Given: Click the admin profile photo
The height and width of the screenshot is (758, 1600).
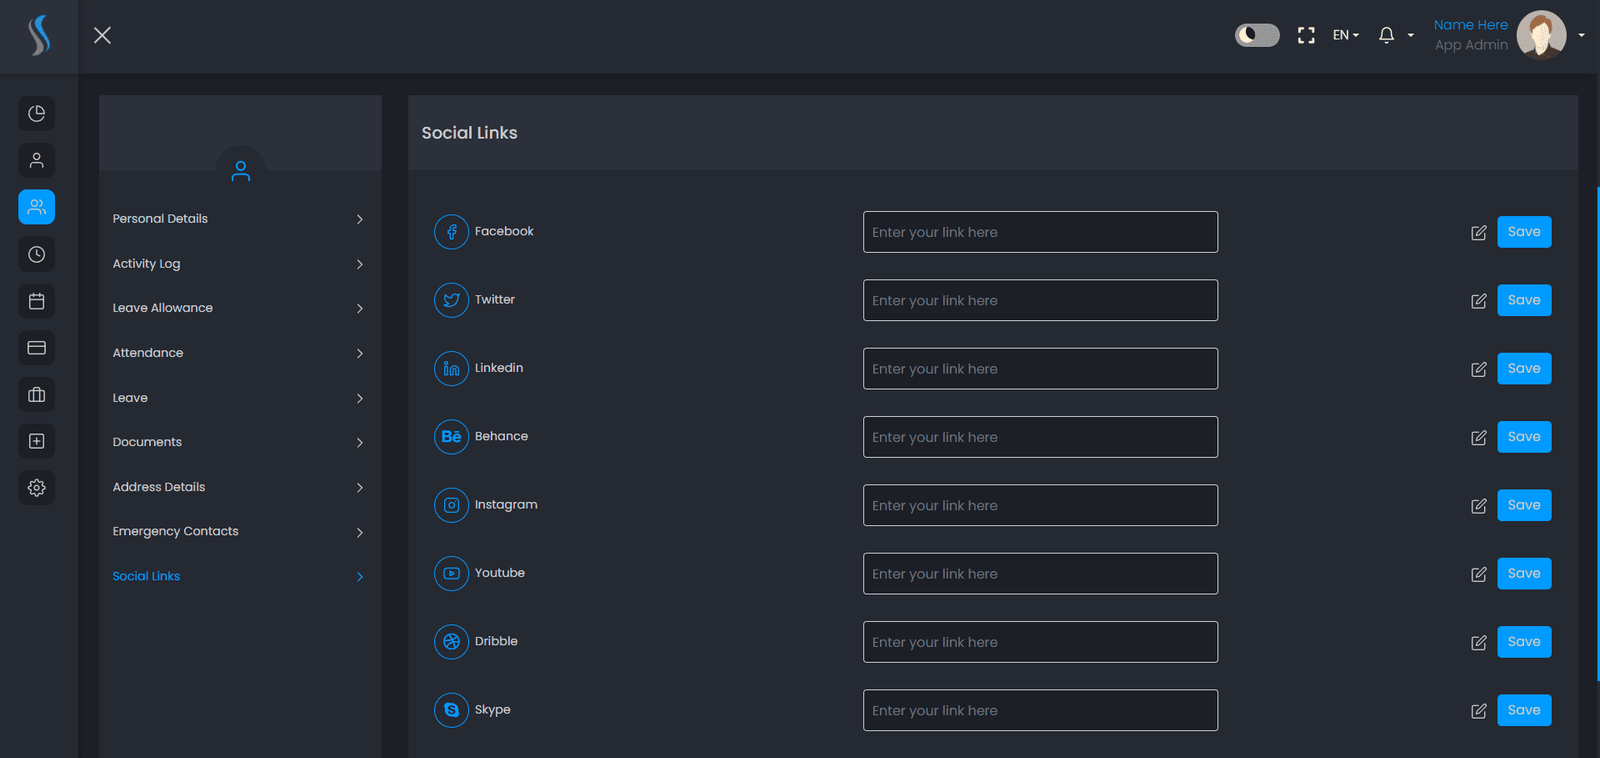Looking at the screenshot, I should coord(1541,35).
